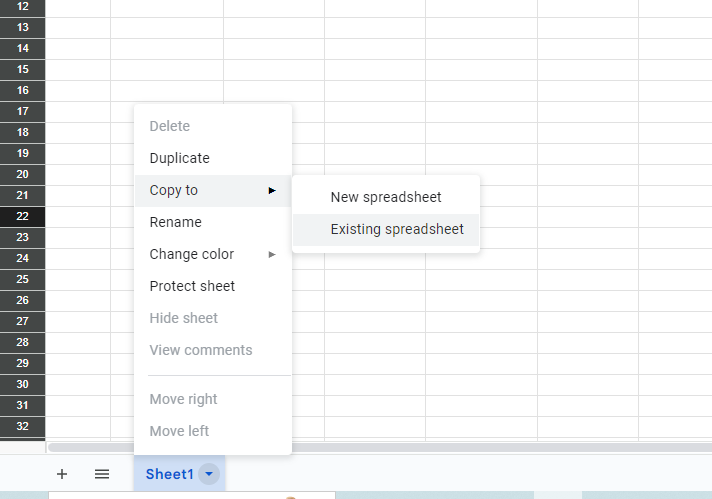Choose Duplicate from the context menu
Viewport: 712px width, 499px height.
click(180, 158)
